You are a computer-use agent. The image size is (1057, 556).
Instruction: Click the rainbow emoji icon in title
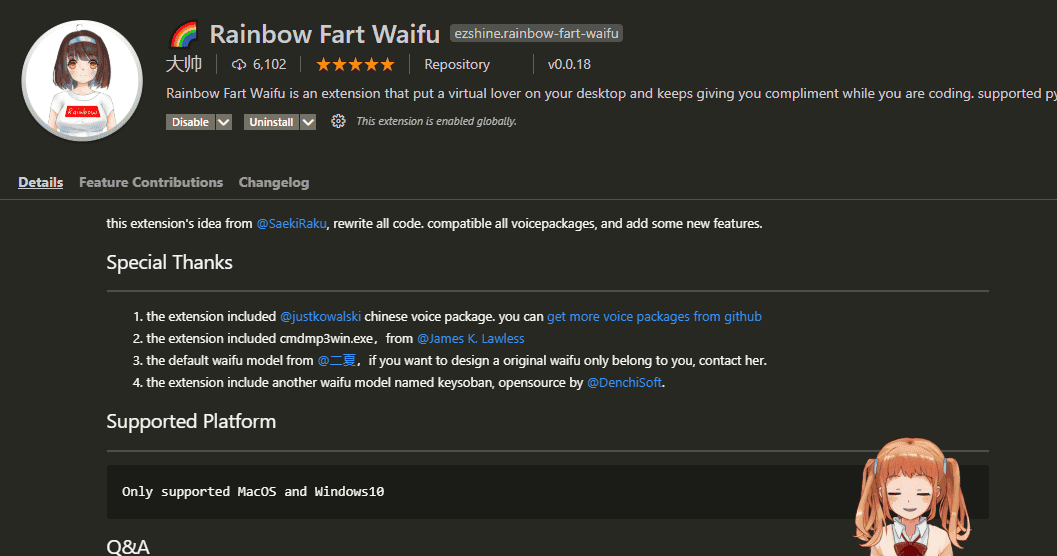(184, 35)
